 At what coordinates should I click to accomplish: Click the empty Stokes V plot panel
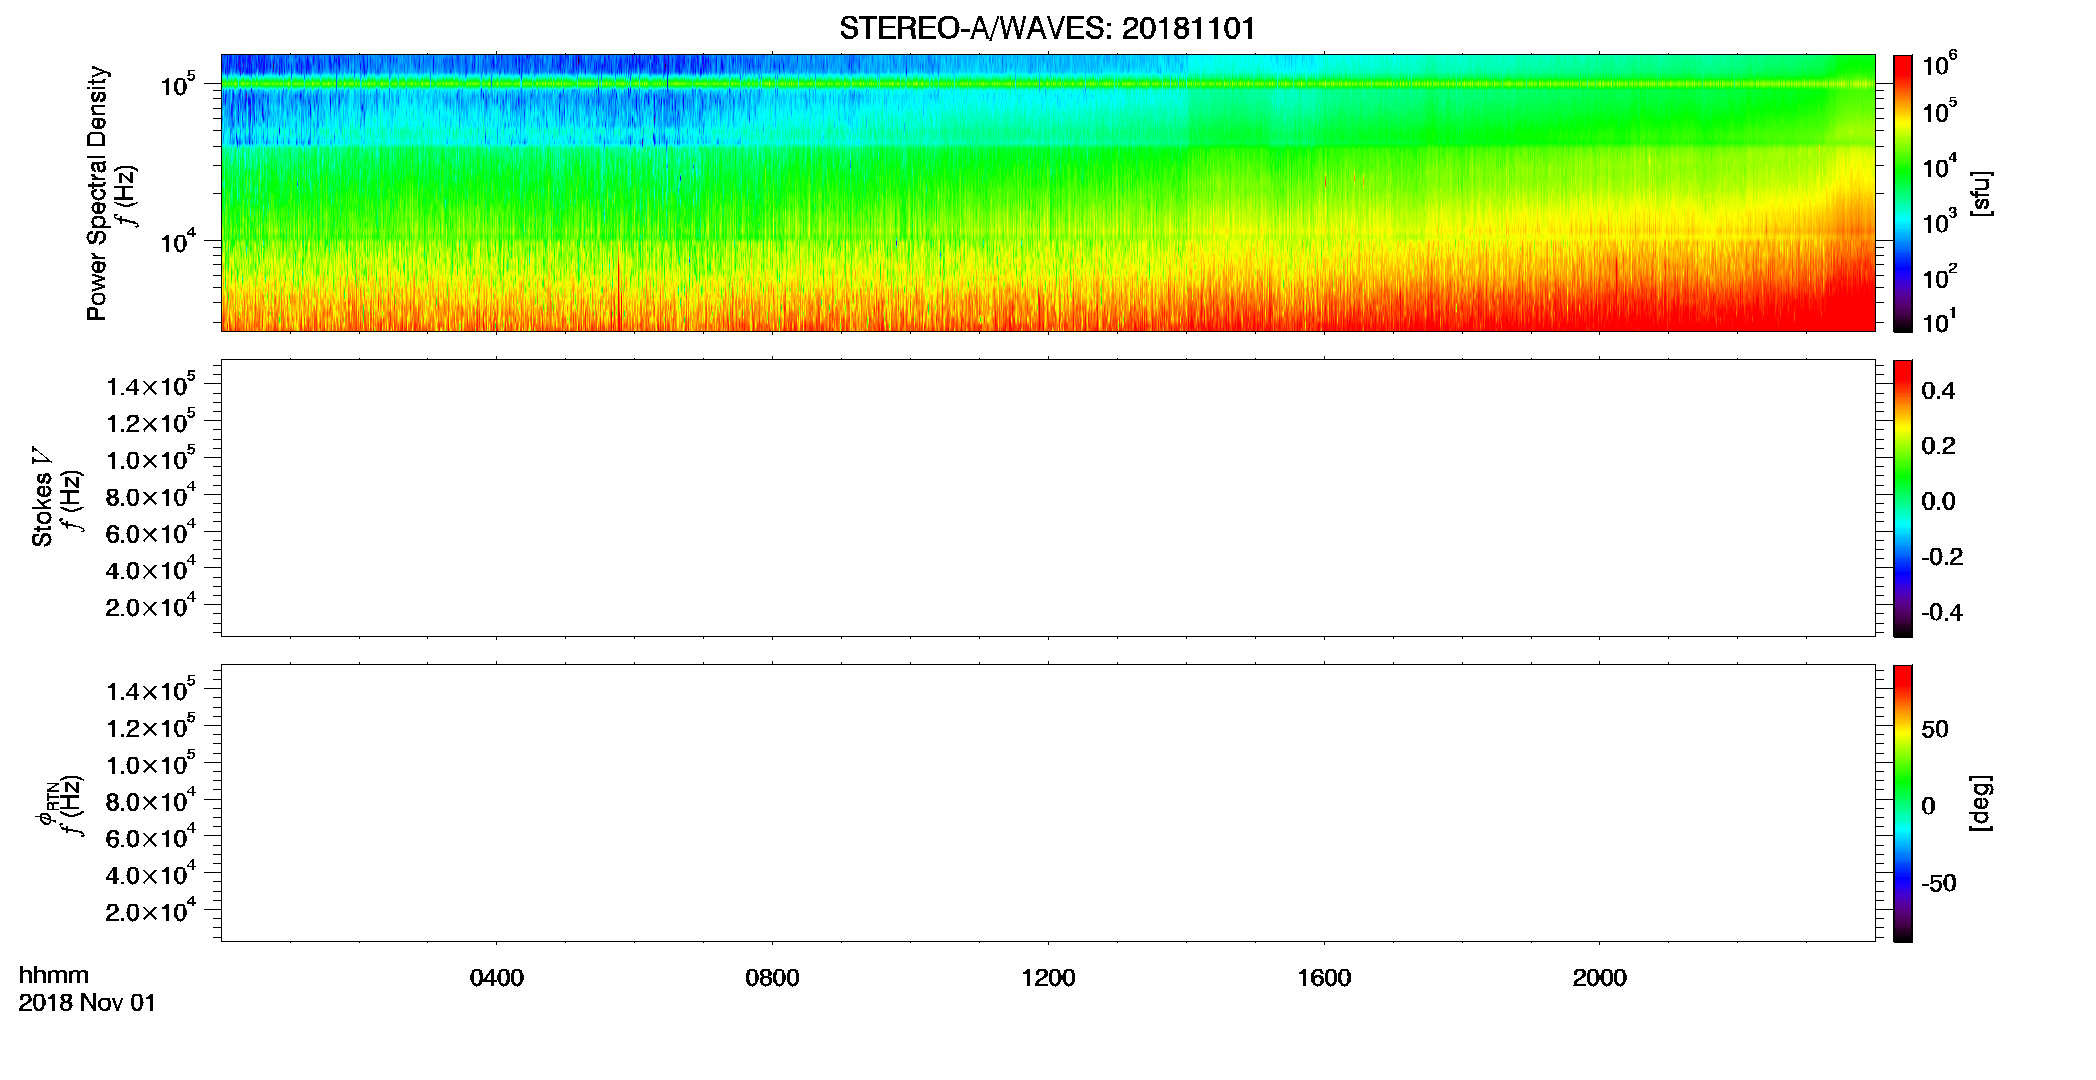[1048, 498]
